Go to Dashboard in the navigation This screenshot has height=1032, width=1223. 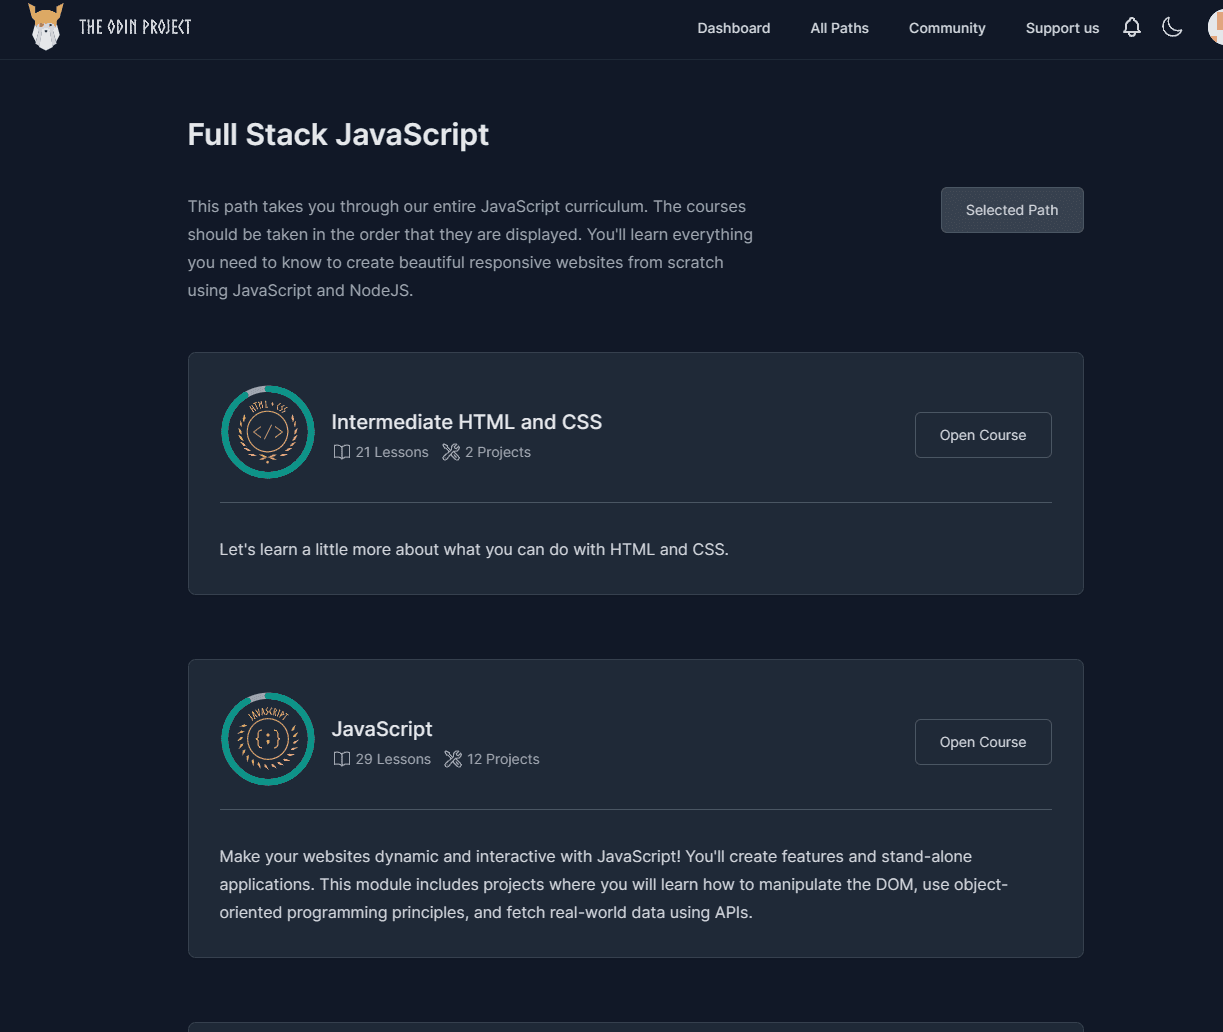(734, 28)
